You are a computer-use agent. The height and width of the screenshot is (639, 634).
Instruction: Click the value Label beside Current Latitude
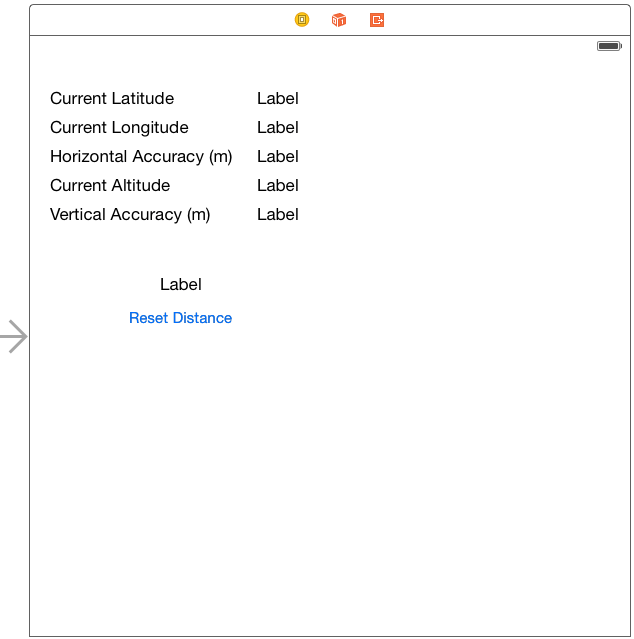click(x=278, y=99)
